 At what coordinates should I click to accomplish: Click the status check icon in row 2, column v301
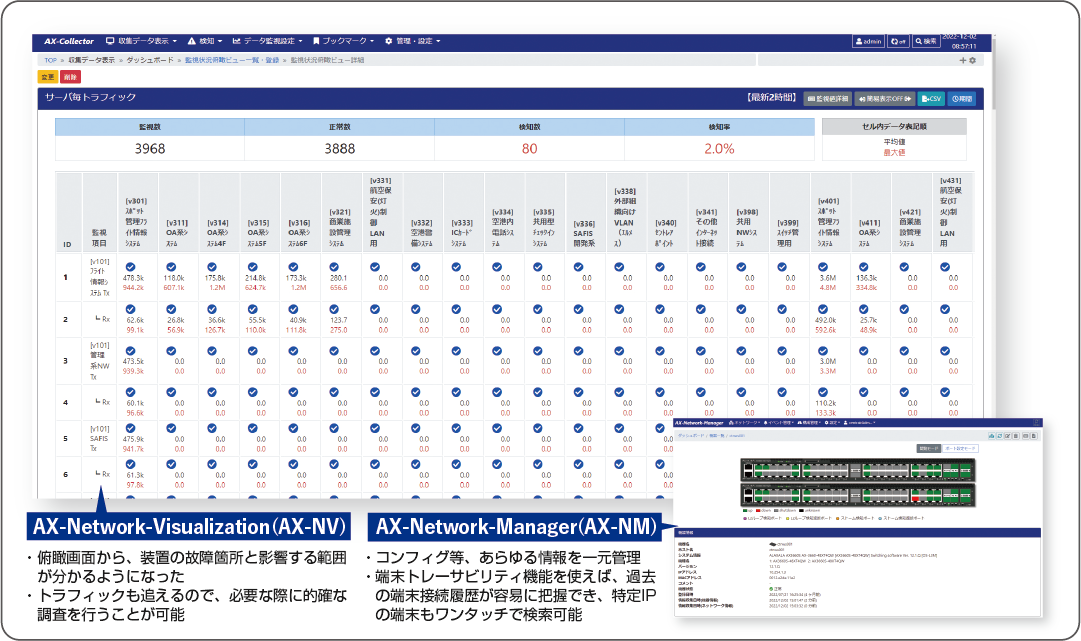[x=130, y=309]
